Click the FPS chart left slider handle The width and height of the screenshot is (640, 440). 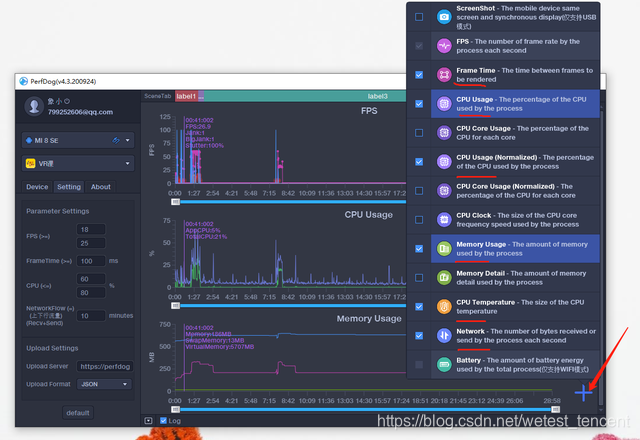coord(176,202)
